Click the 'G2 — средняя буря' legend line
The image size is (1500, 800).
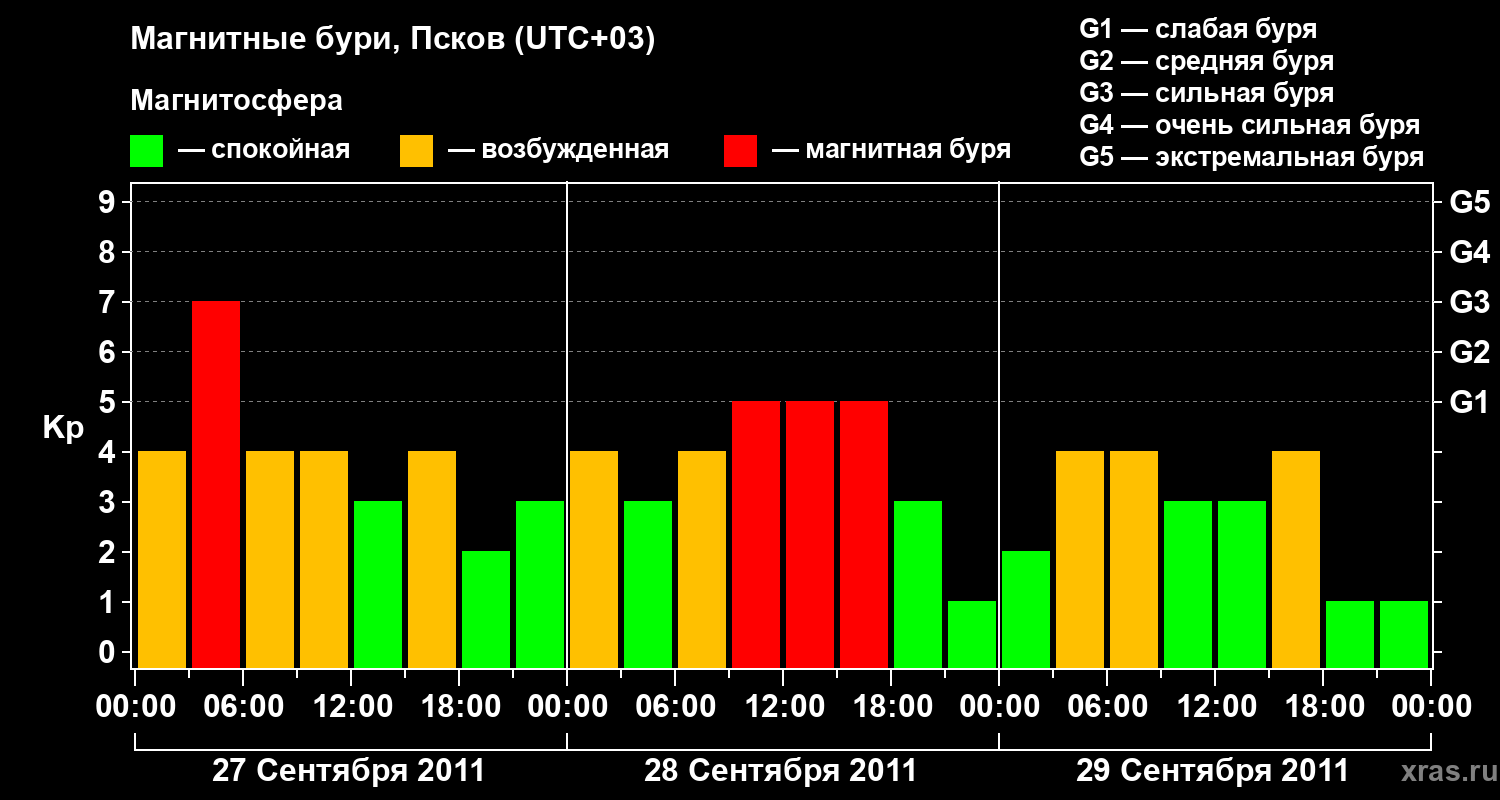click(x=1206, y=61)
